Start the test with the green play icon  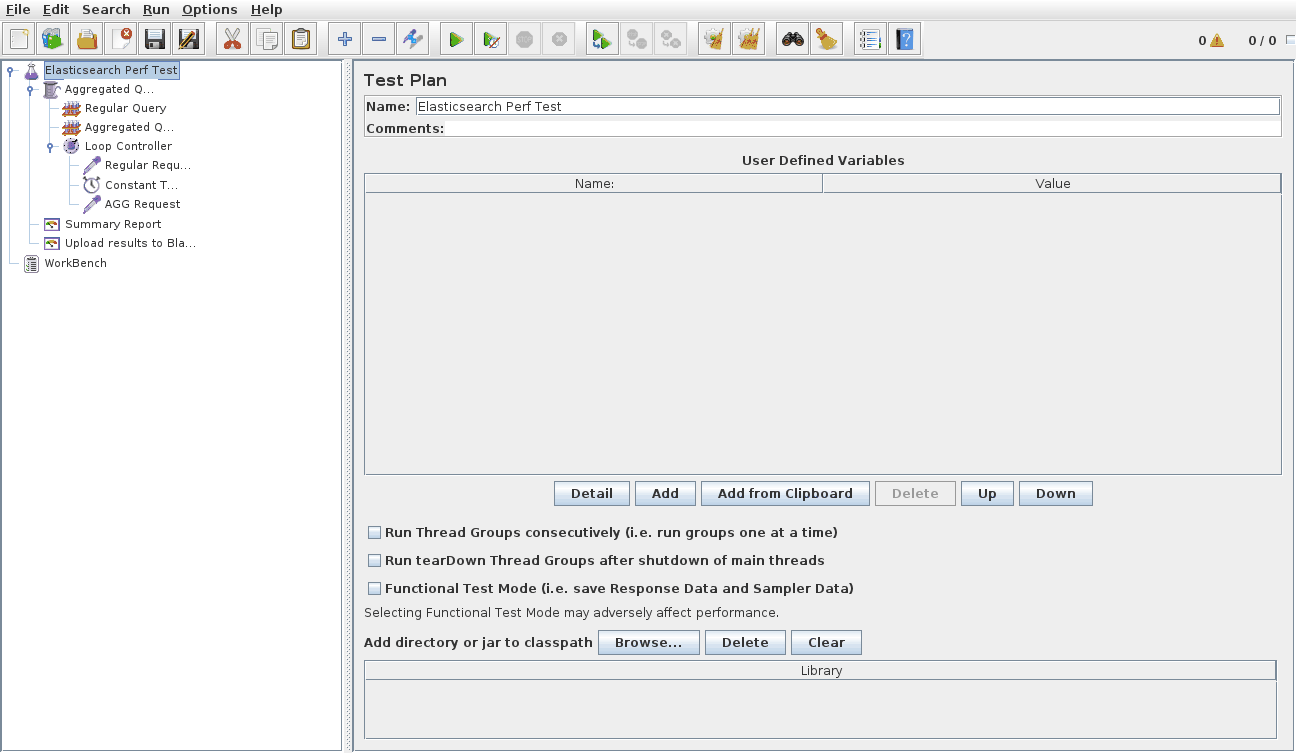coord(456,38)
